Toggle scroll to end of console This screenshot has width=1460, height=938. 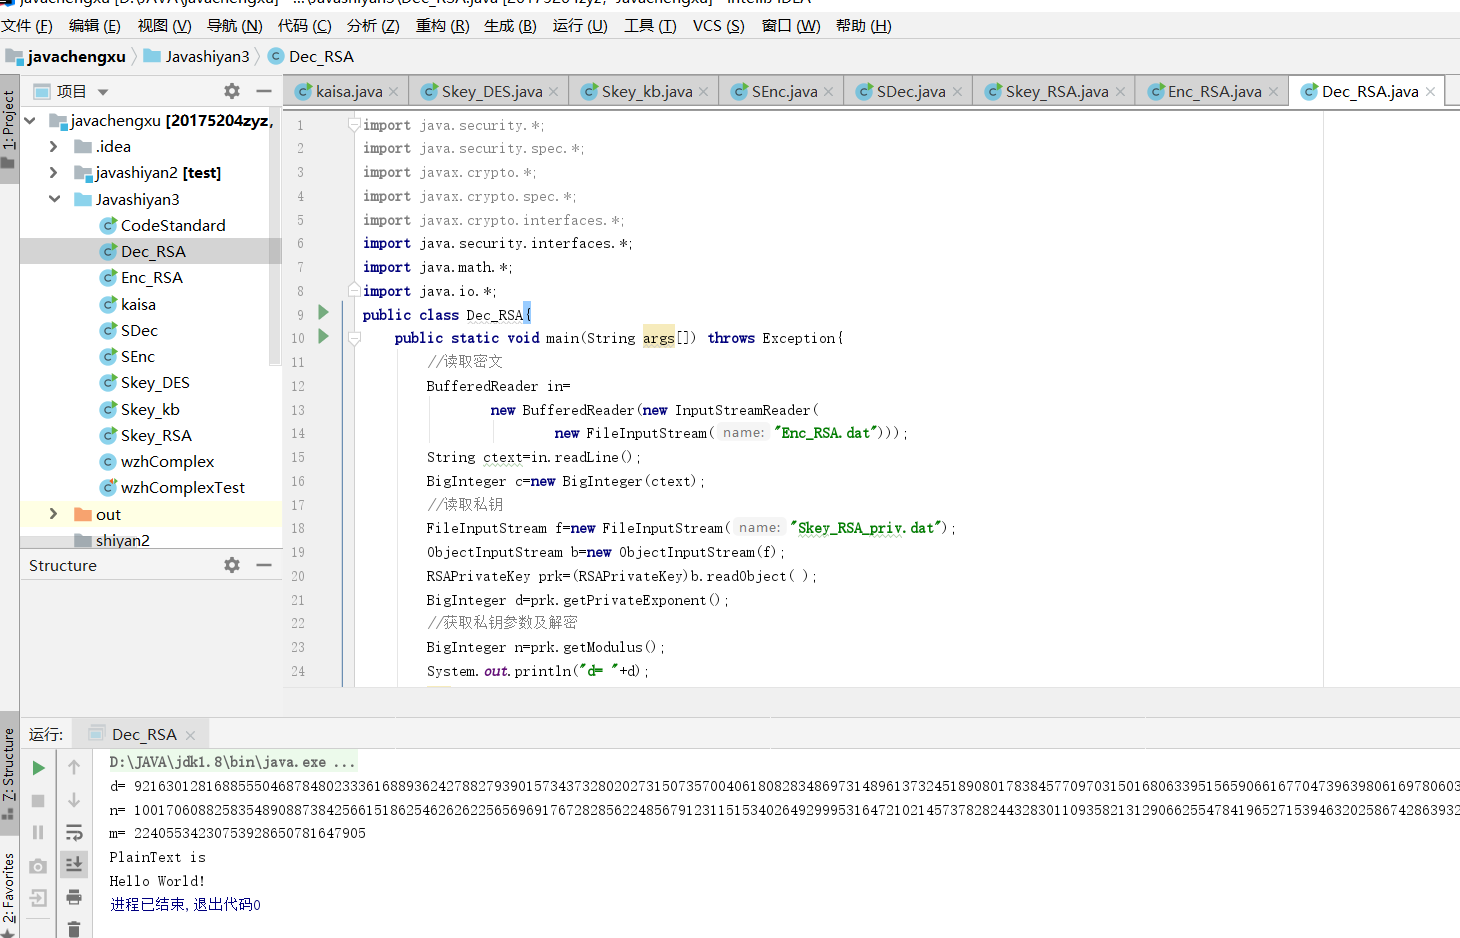74,864
